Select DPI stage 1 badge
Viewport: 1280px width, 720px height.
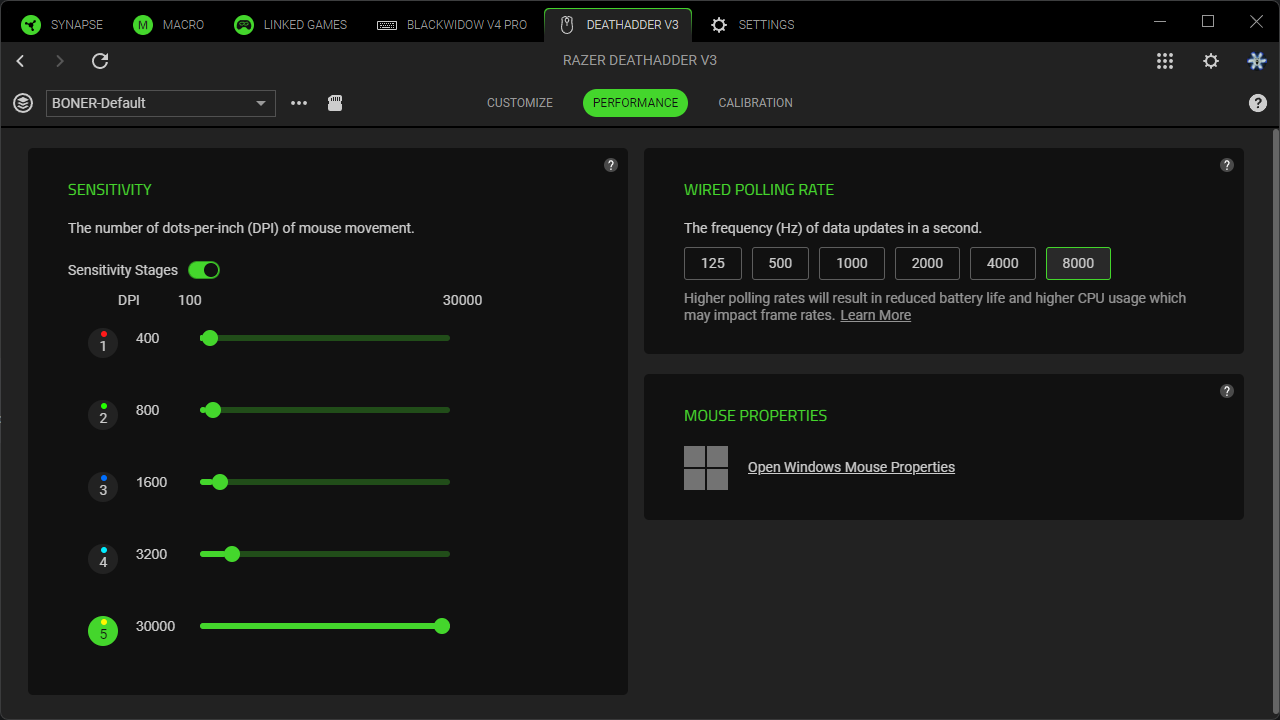point(103,343)
